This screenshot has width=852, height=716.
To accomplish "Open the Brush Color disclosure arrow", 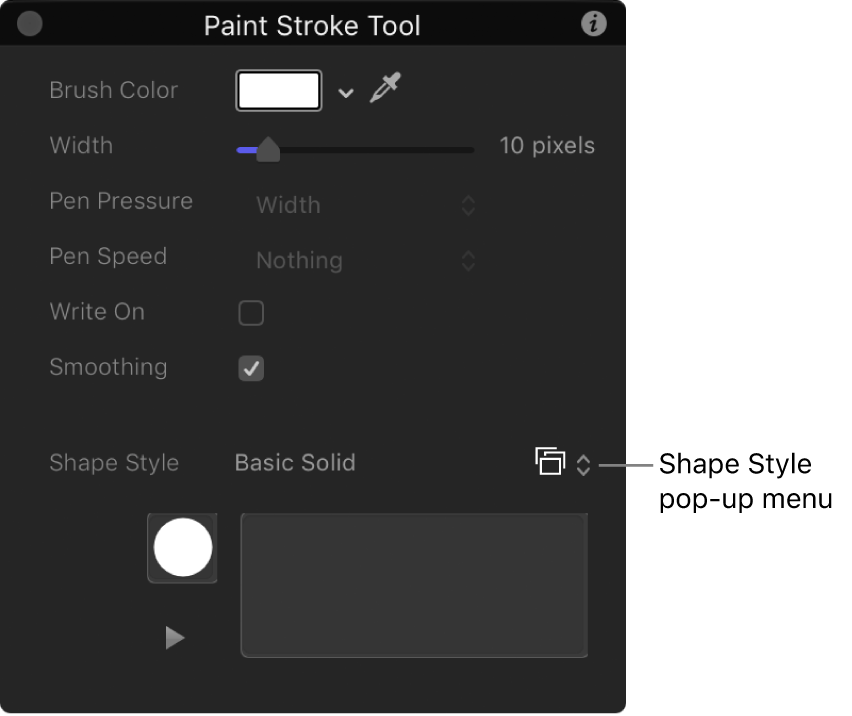I will pyautogui.click(x=345, y=92).
